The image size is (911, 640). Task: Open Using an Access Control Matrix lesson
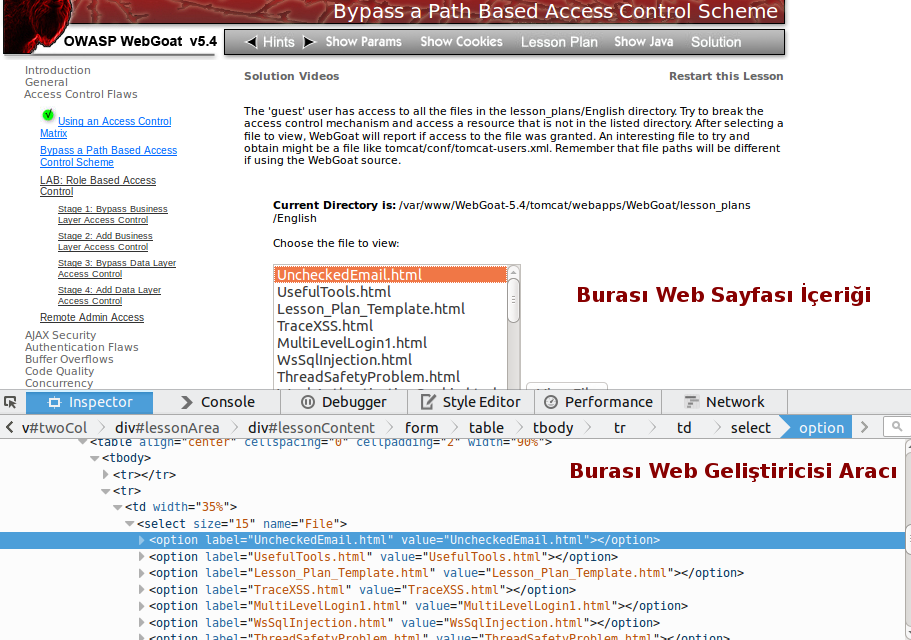point(106,127)
